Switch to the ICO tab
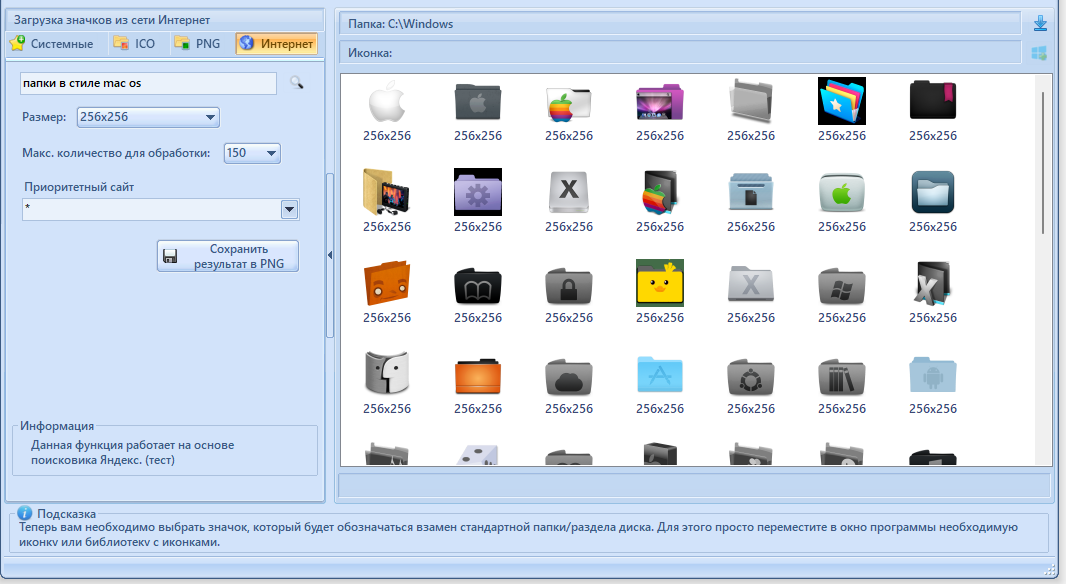Screen dimensions: 1066x584 click(135, 44)
